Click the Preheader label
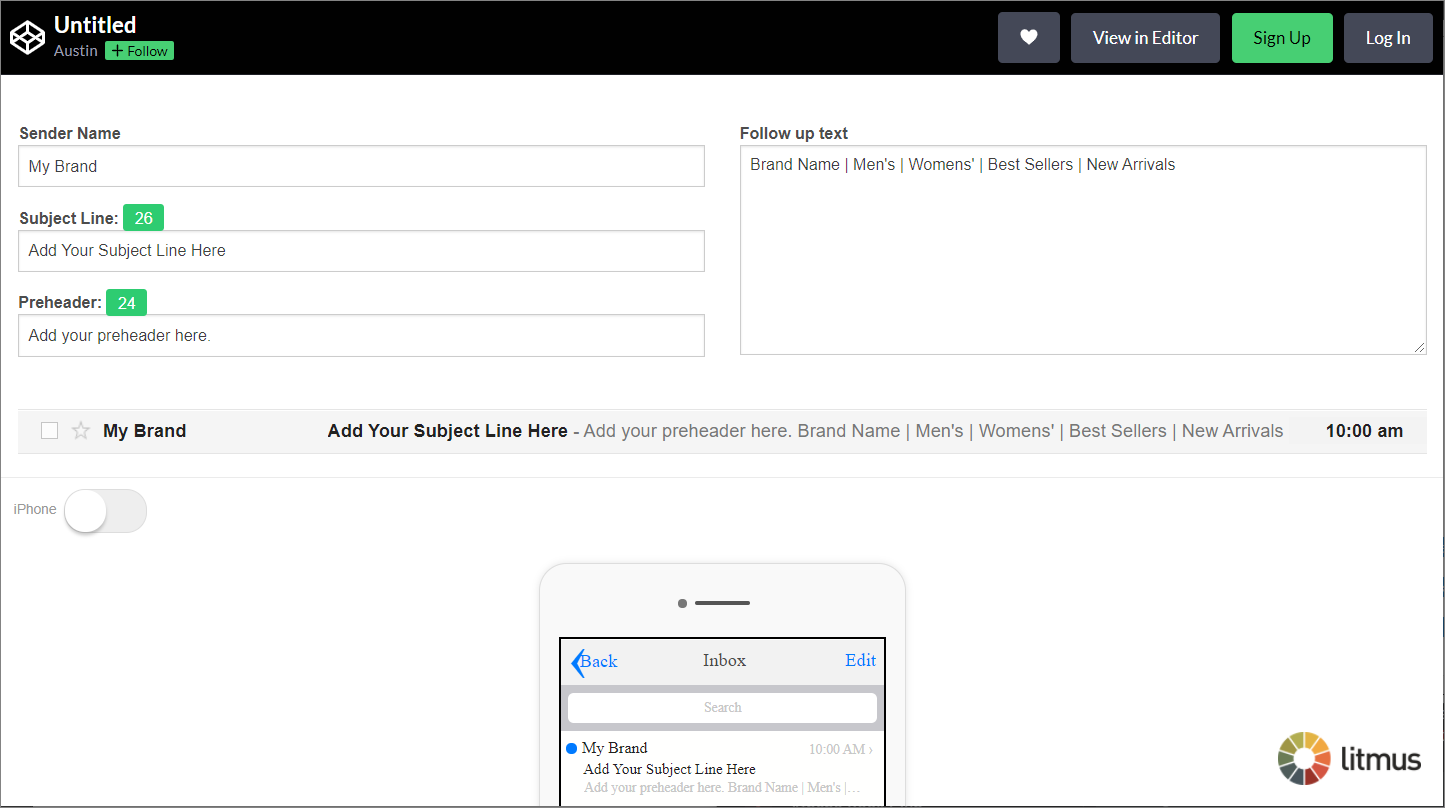The height and width of the screenshot is (808, 1445). pyautogui.click(x=60, y=302)
